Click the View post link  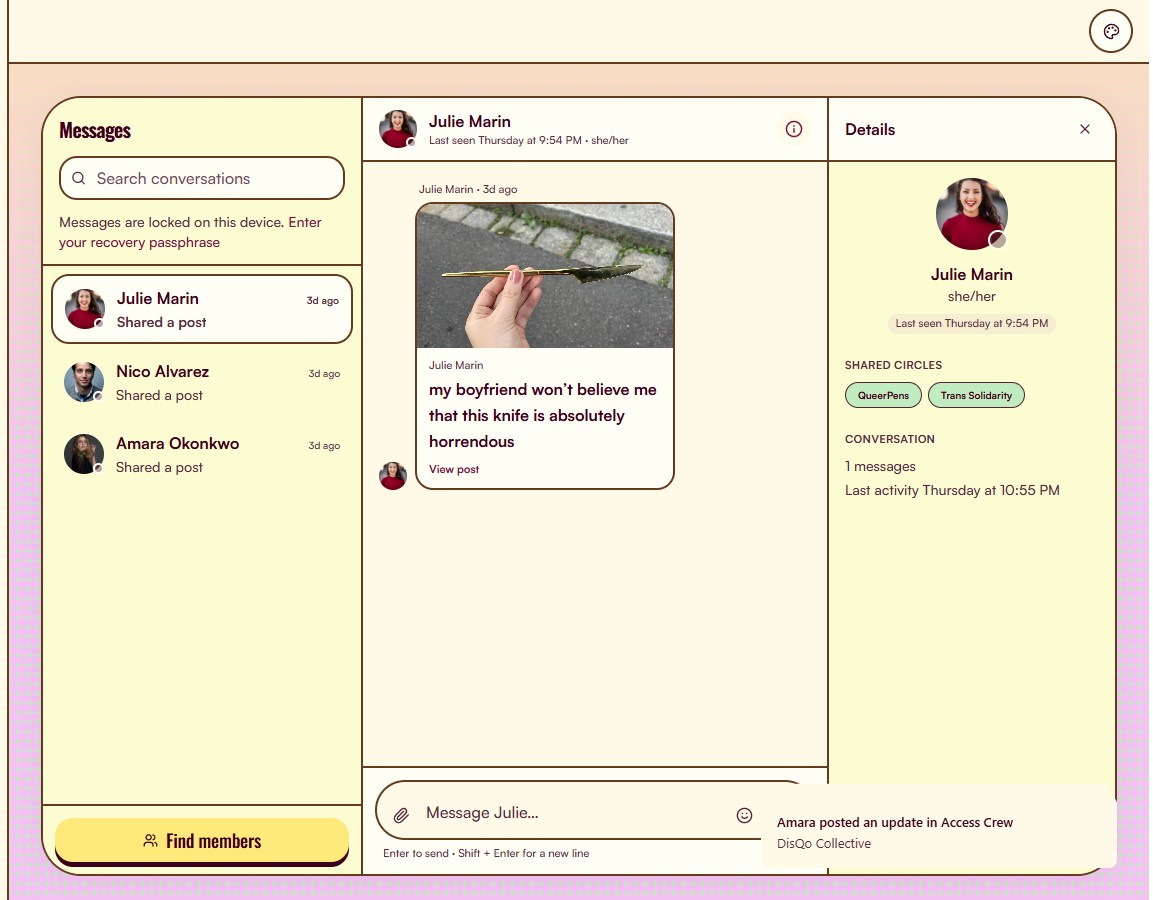tap(454, 469)
